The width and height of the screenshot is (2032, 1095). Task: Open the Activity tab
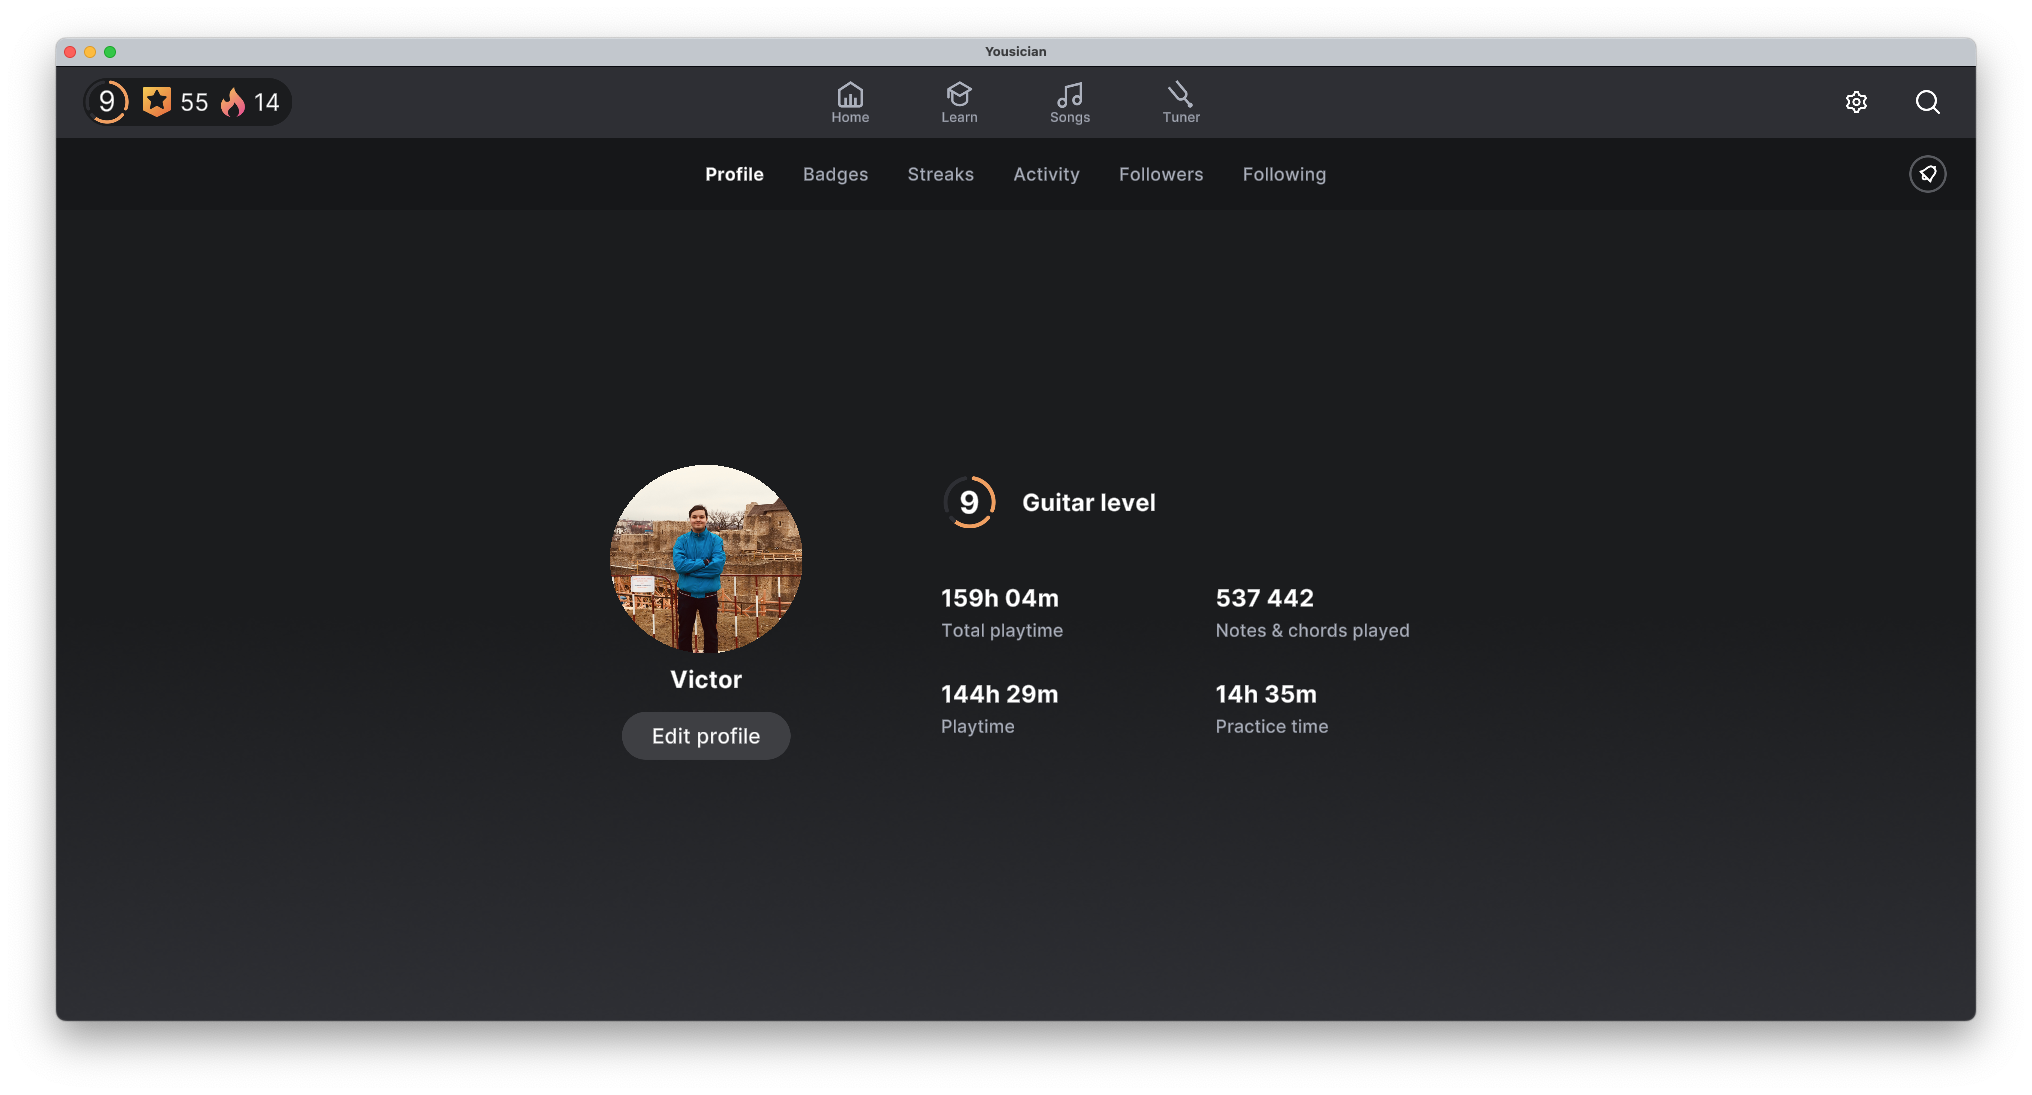point(1046,174)
